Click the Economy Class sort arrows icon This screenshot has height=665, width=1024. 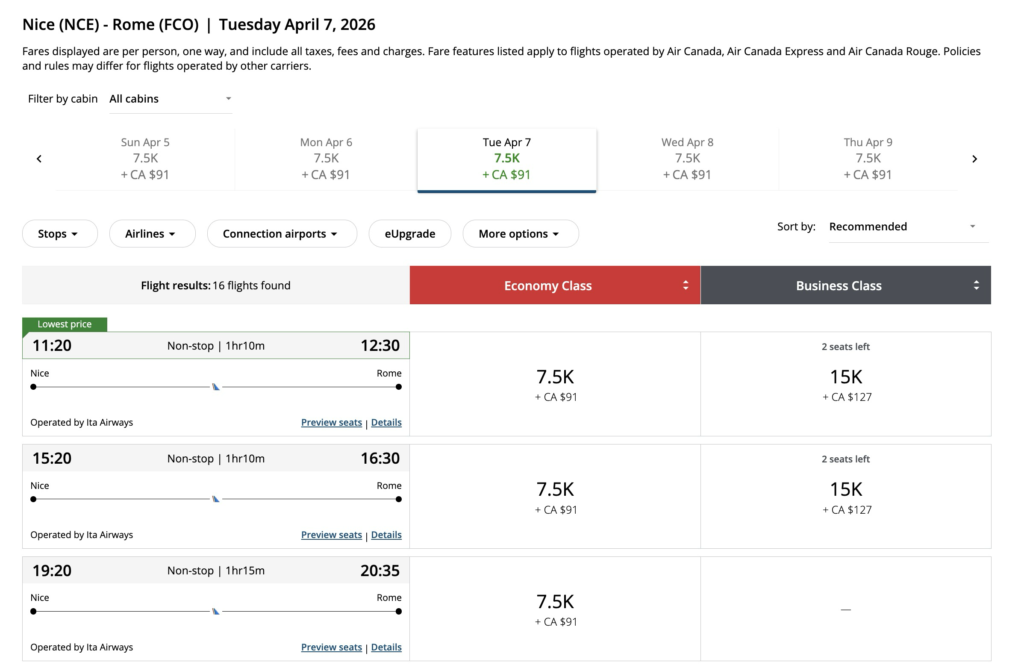(685, 285)
